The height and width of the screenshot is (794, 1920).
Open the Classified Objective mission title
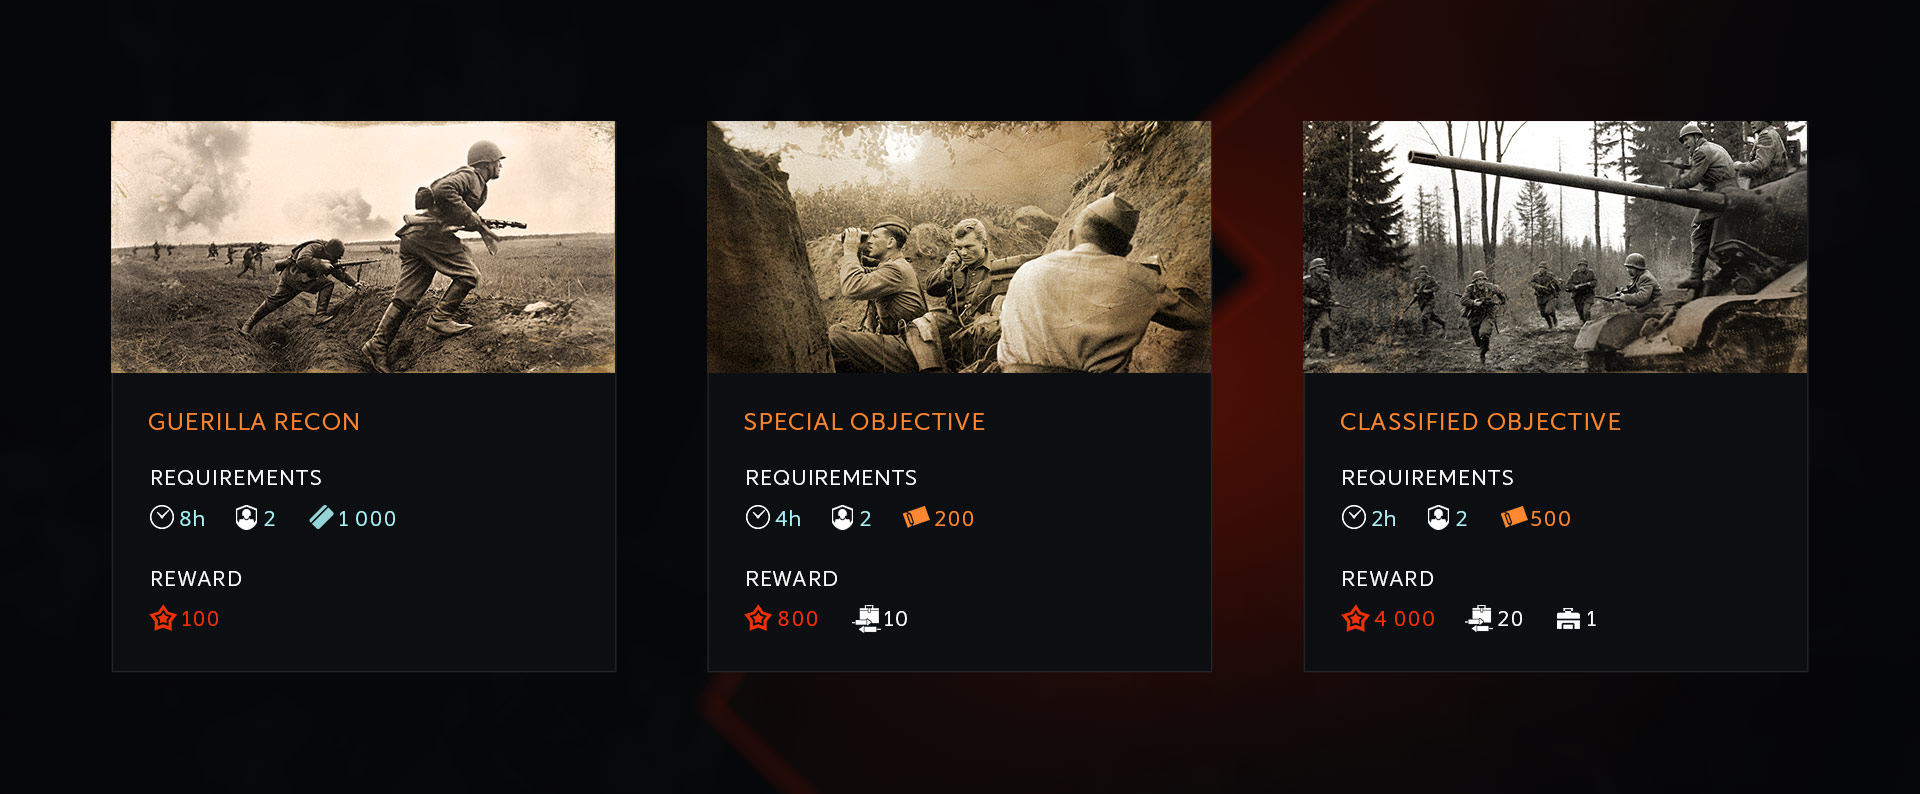click(x=1480, y=422)
